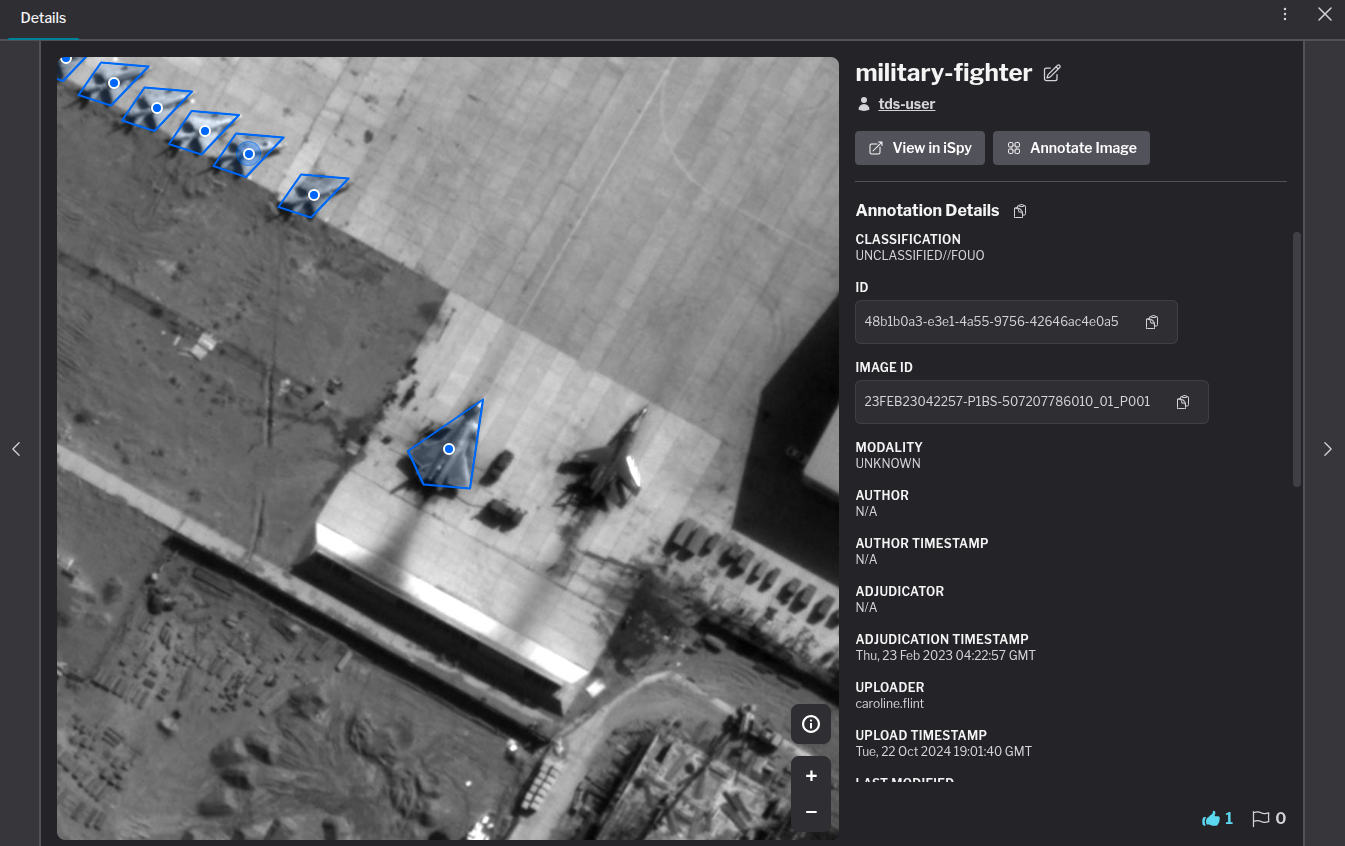
Task: Edit the military-fighter label with pencil icon
Action: (x=1051, y=73)
